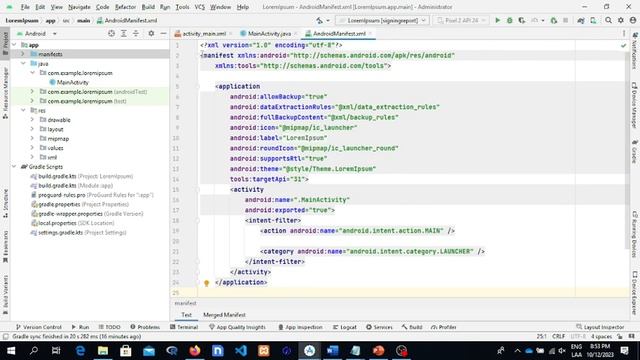The width and height of the screenshot is (640, 360).
Task: Expand the values folder
Action: tap(32, 148)
